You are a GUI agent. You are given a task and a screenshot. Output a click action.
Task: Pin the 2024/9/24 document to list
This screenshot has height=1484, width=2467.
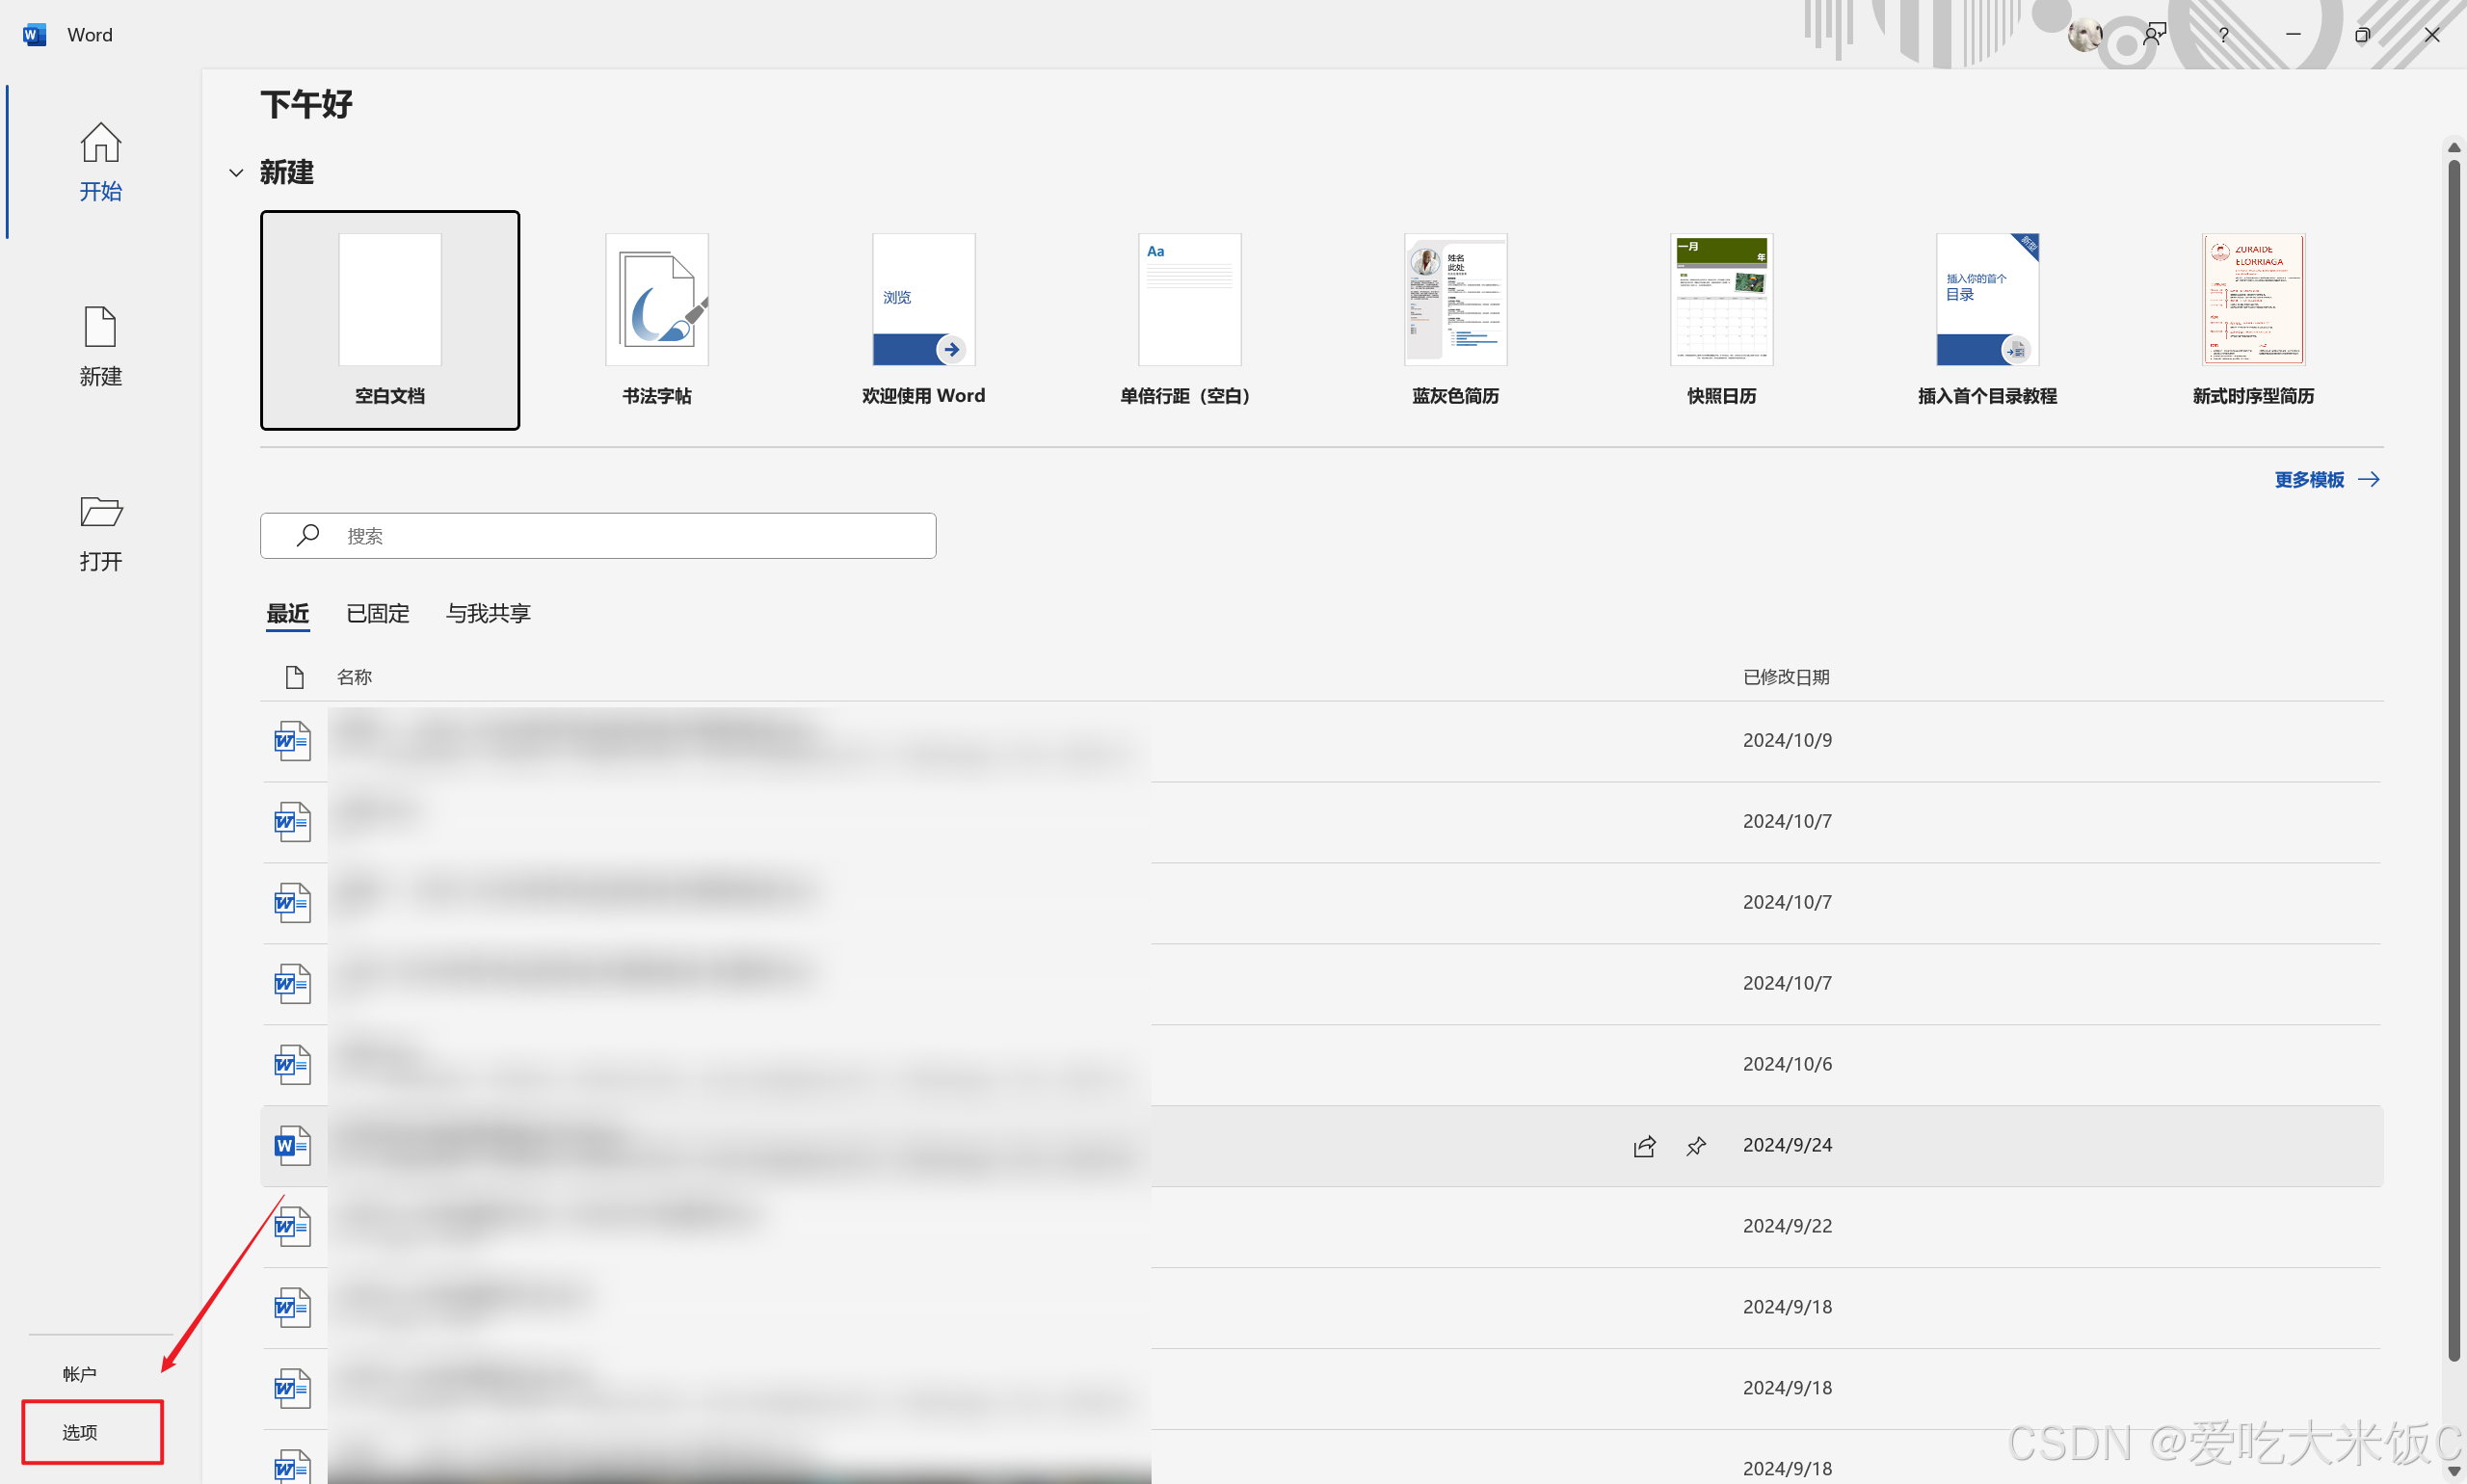tap(1696, 1146)
